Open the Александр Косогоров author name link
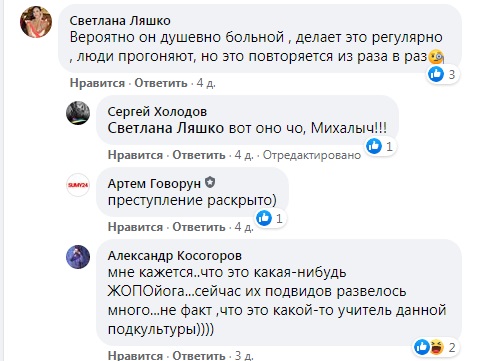The height and width of the screenshot is (361, 501). (x=175, y=256)
